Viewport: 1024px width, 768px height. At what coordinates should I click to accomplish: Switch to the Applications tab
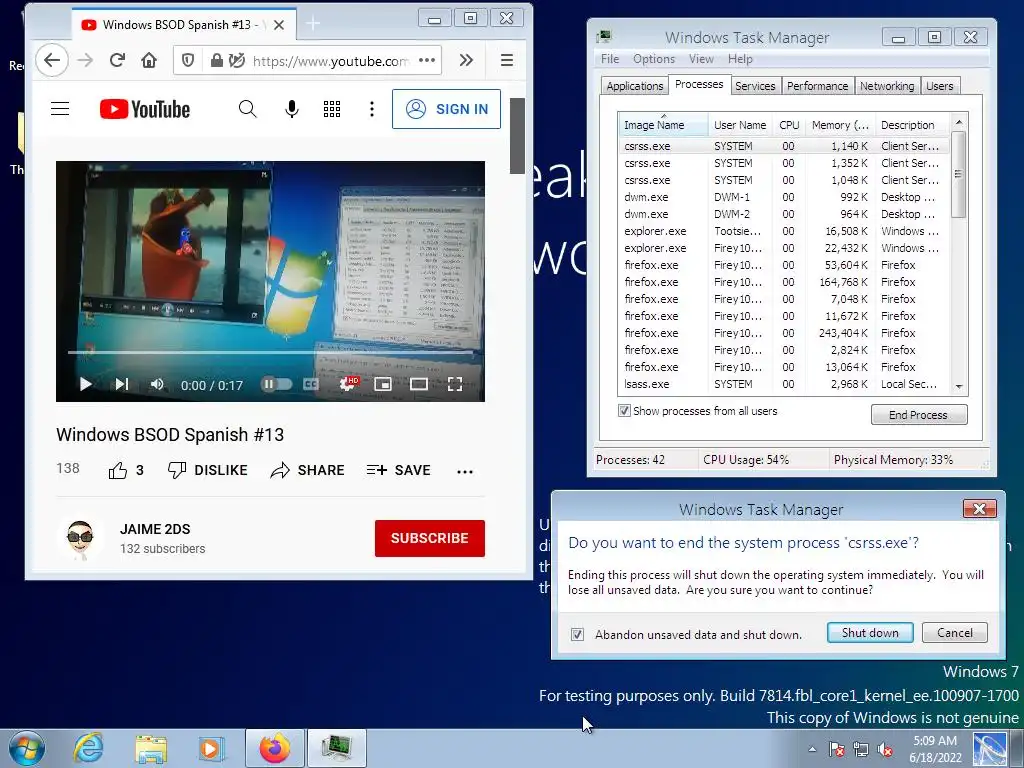[634, 86]
